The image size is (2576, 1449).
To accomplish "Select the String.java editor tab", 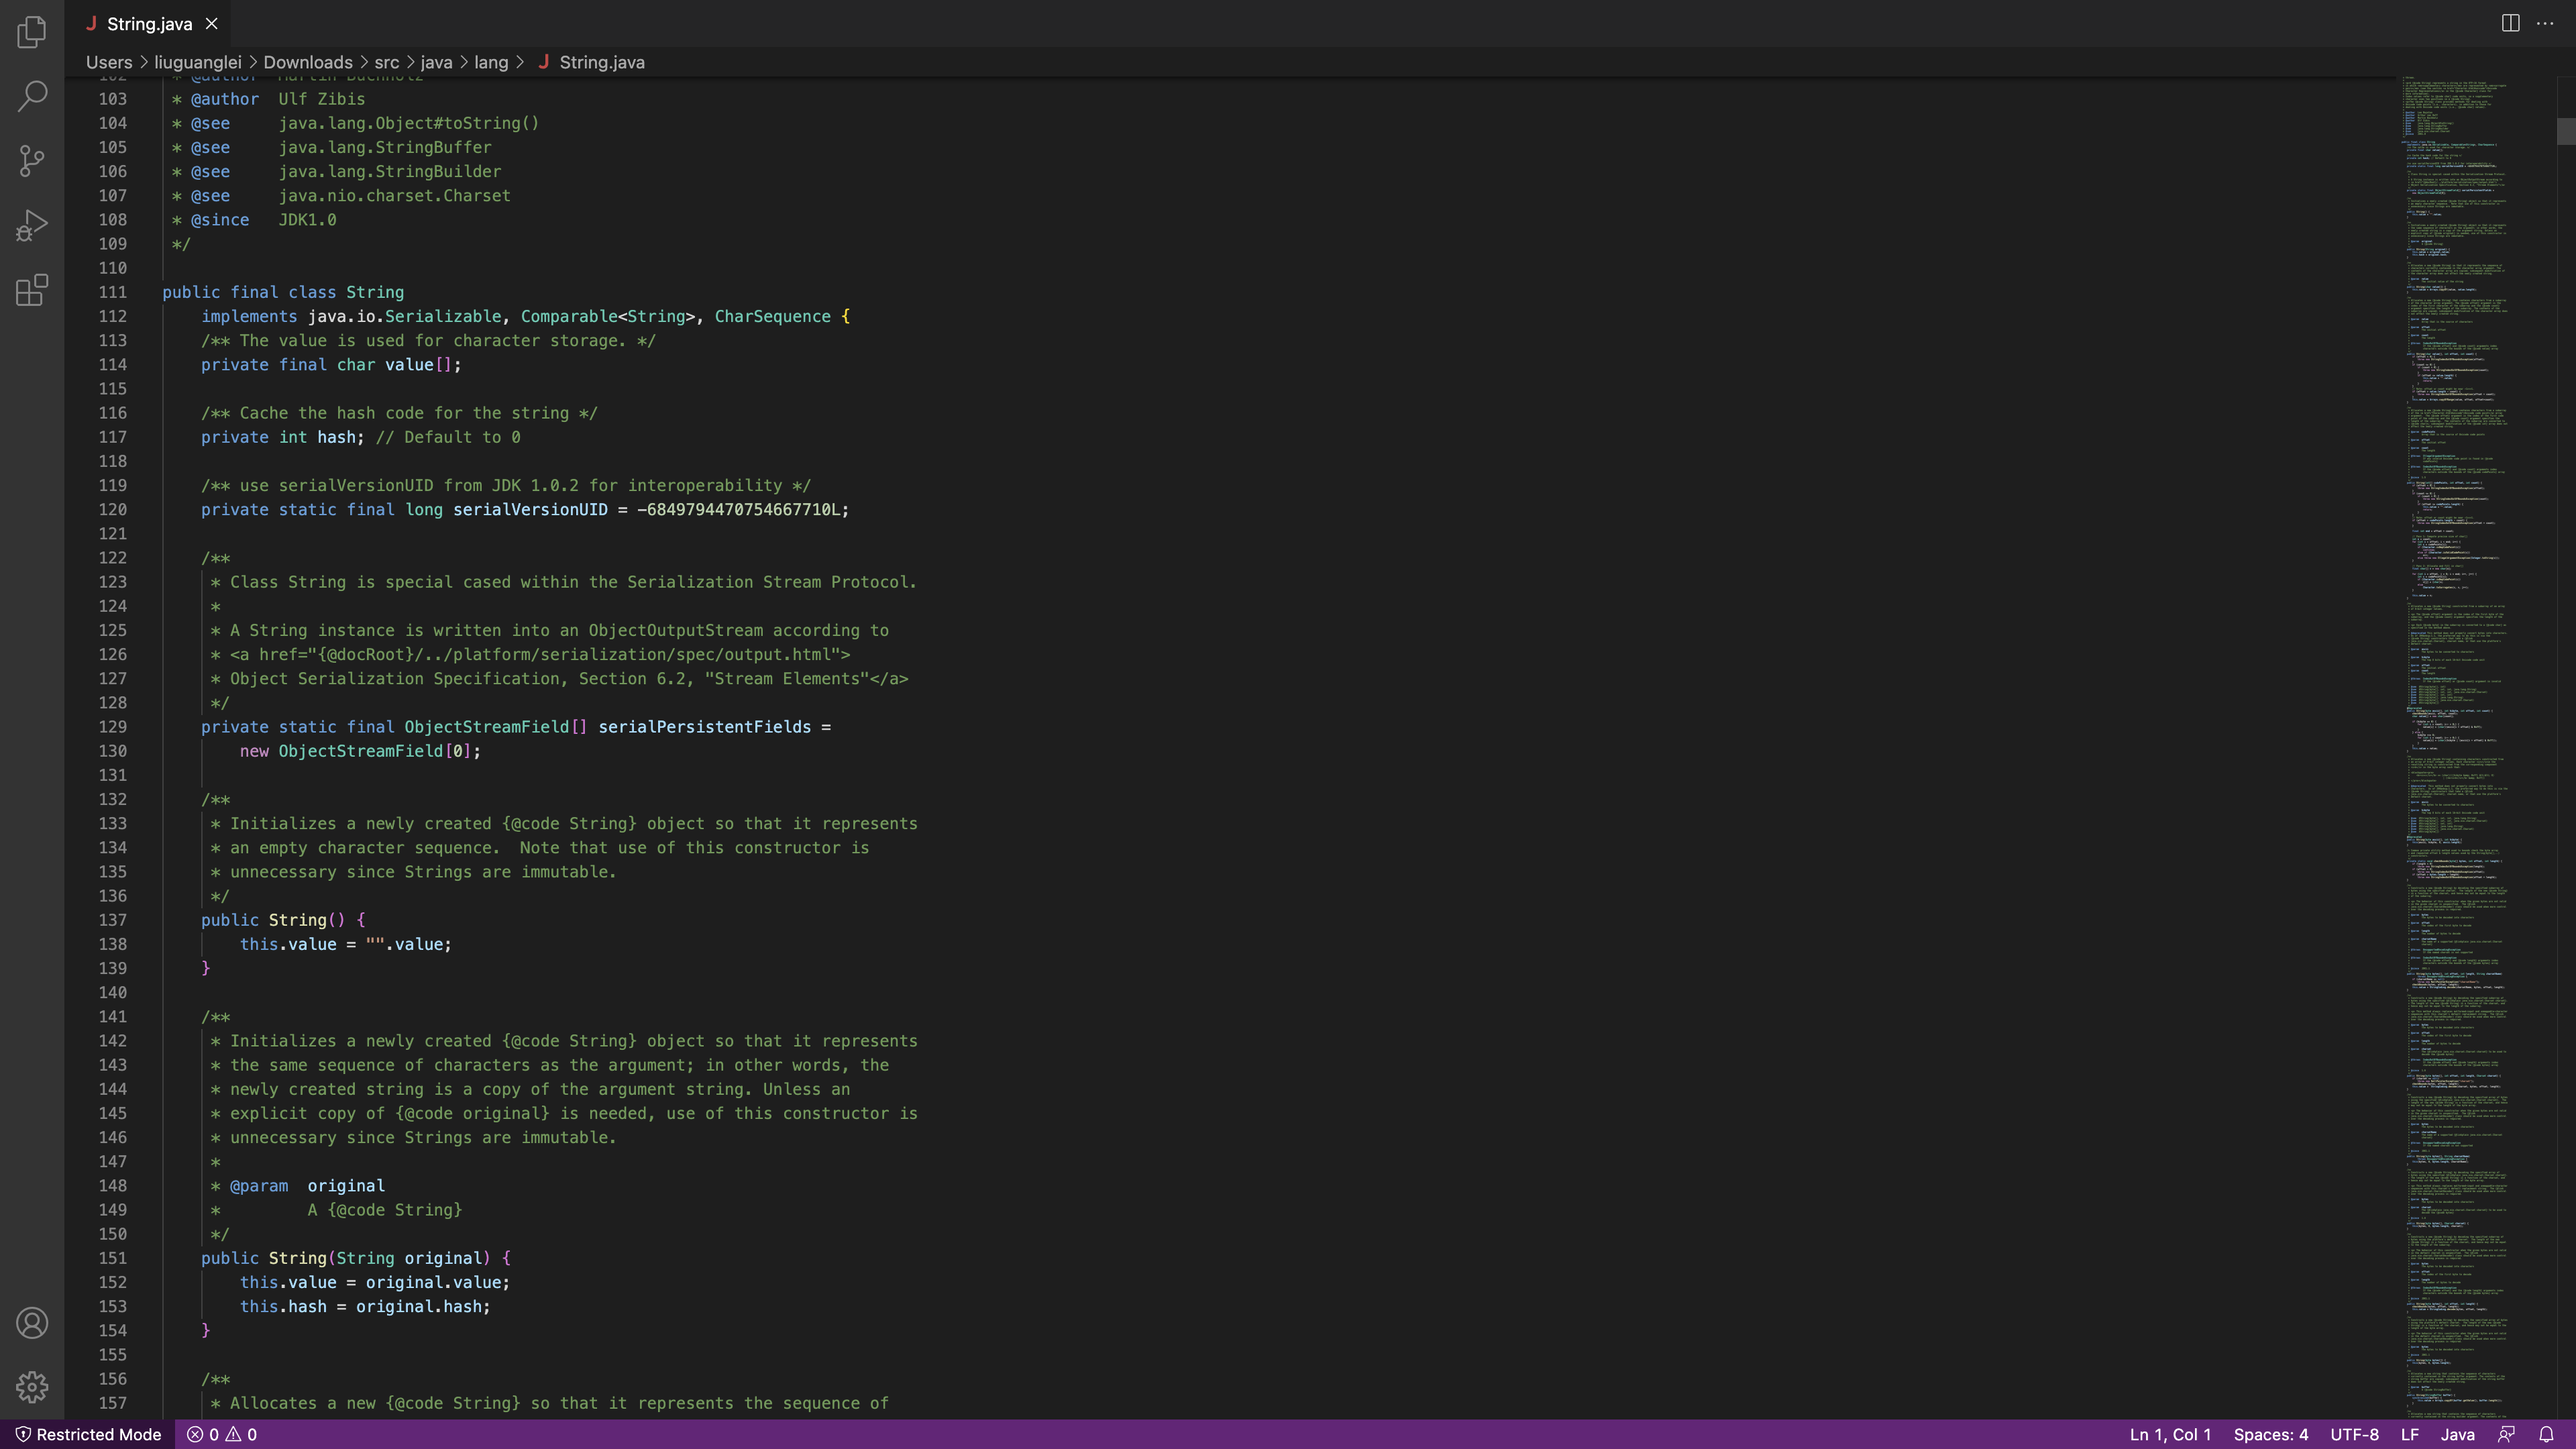I will (x=148, y=23).
